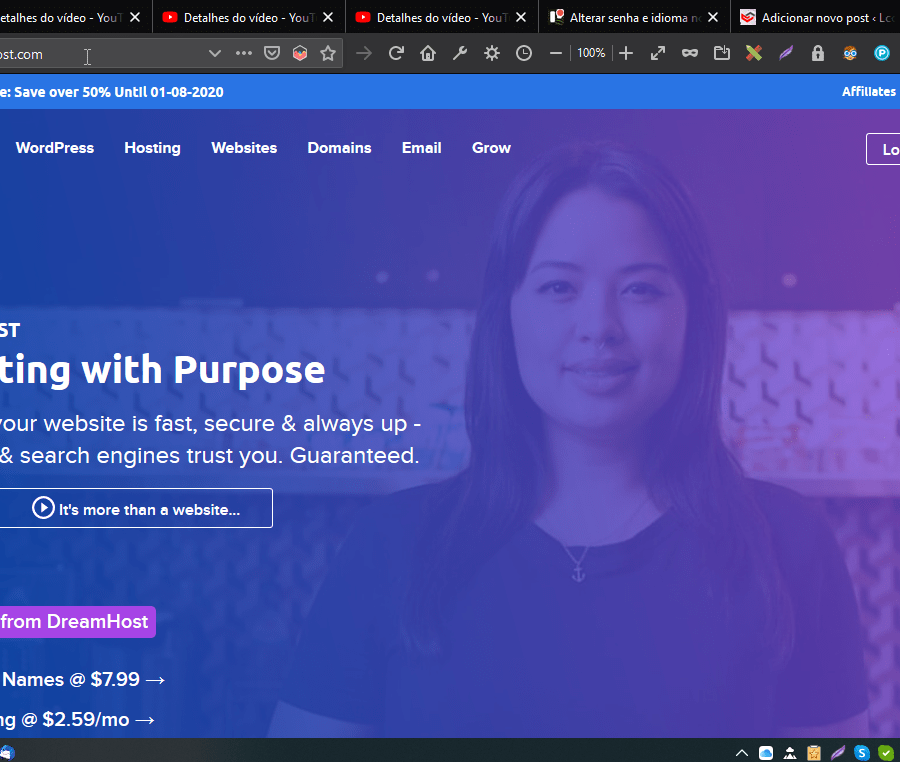Open browsing history clock icon
Screen dimensions: 900x762
click(x=523, y=53)
